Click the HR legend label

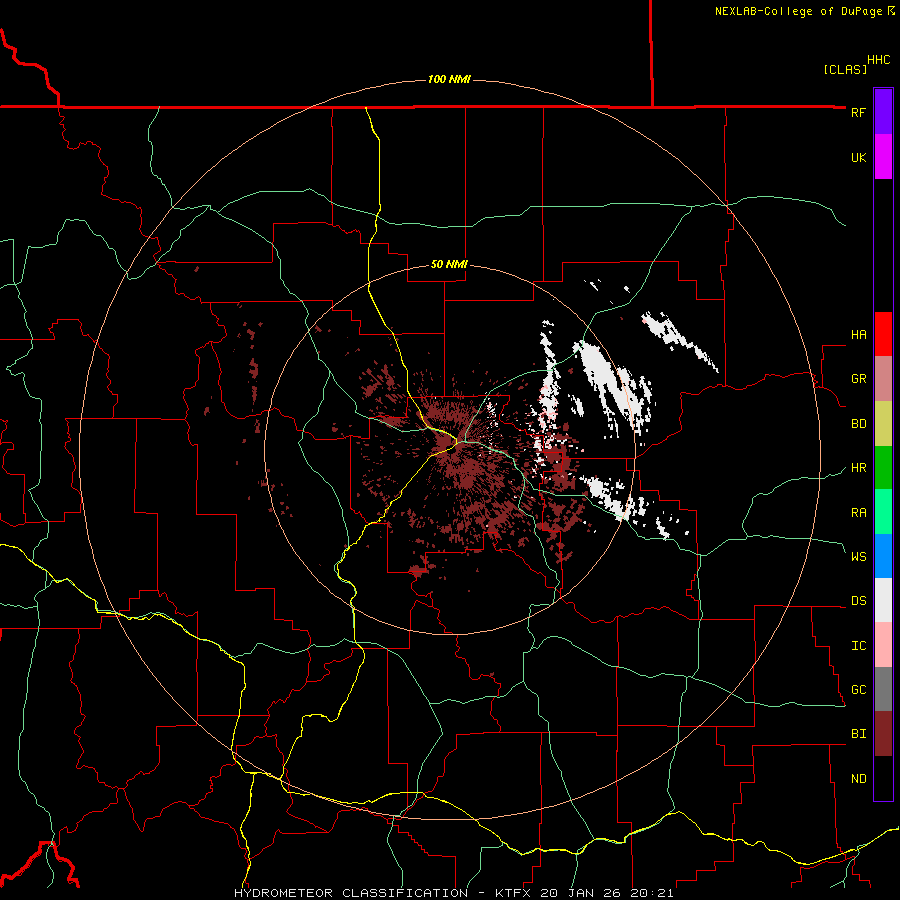pyautogui.click(x=858, y=468)
